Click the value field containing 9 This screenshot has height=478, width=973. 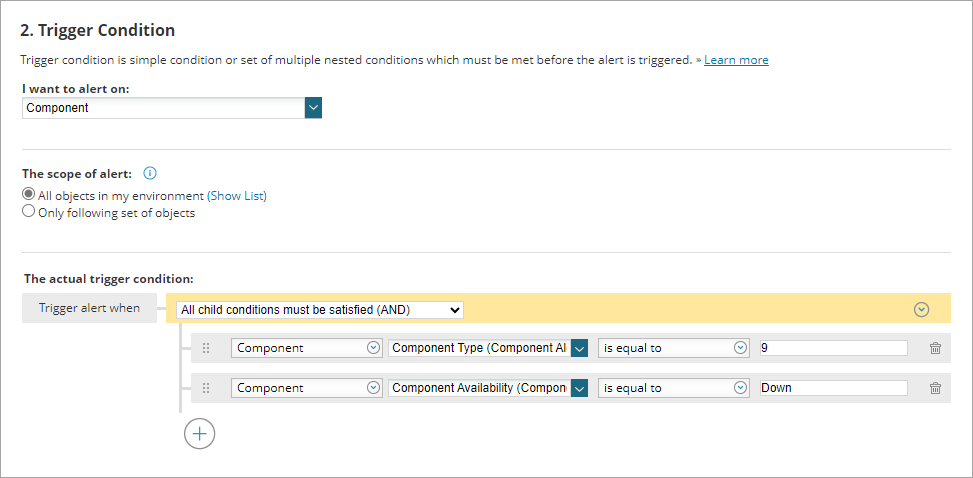coord(833,348)
